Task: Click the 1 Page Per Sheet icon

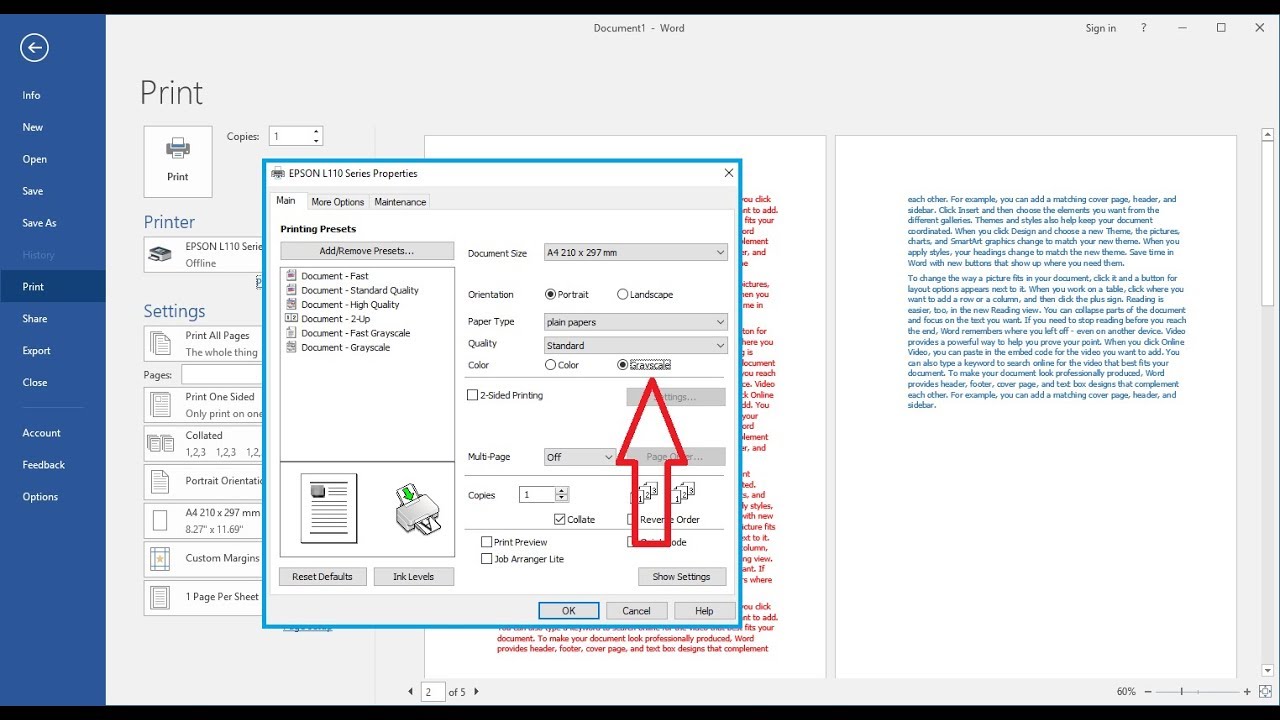Action: tap(160, 597)
